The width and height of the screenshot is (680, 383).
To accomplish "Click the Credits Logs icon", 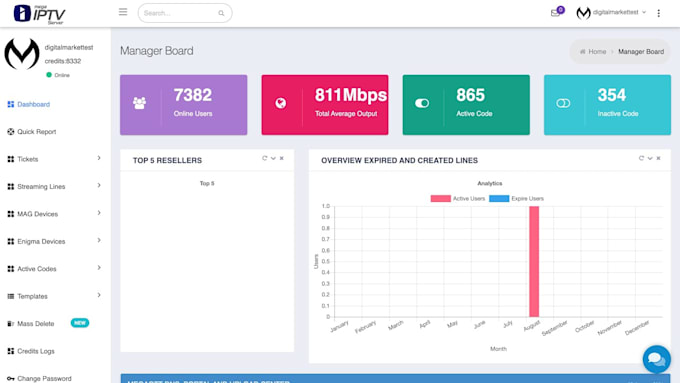I will [10, 351].
